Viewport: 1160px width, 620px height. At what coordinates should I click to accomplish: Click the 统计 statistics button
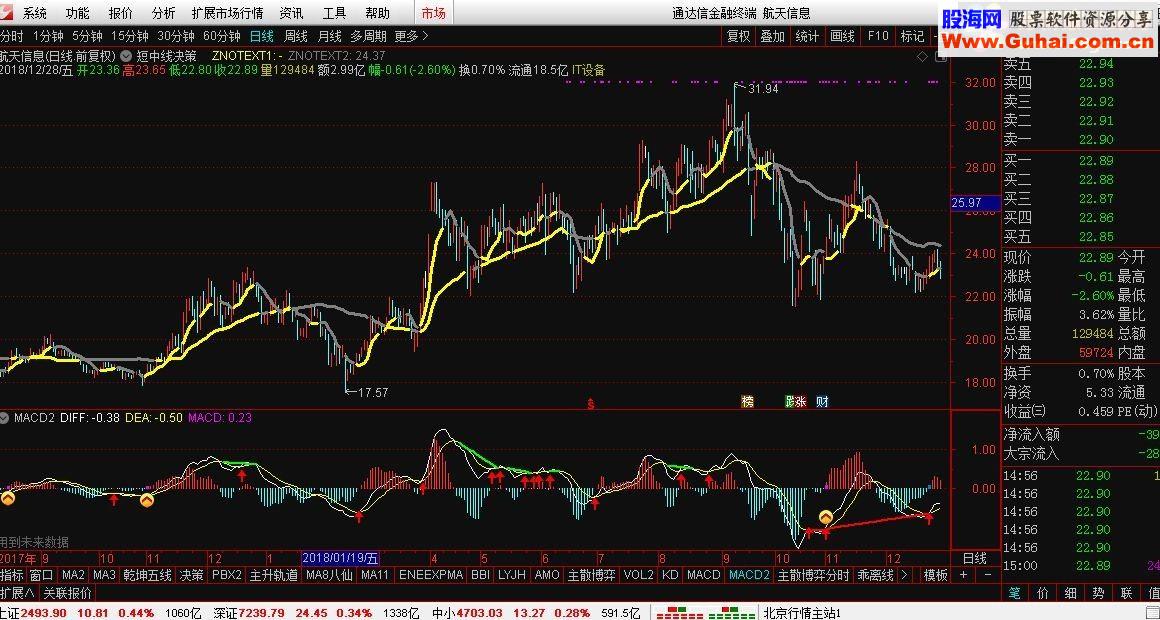(x=807, y=36)
